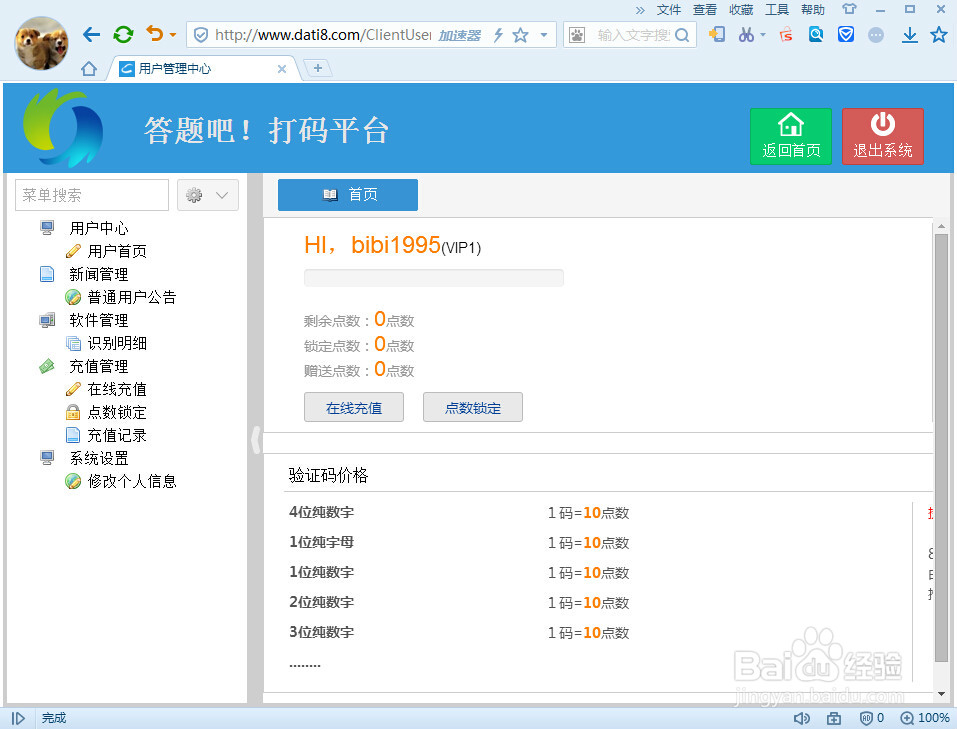Click the red 退出系统 button
This screenshot has height=729, width=957.
tap(882, 136)
